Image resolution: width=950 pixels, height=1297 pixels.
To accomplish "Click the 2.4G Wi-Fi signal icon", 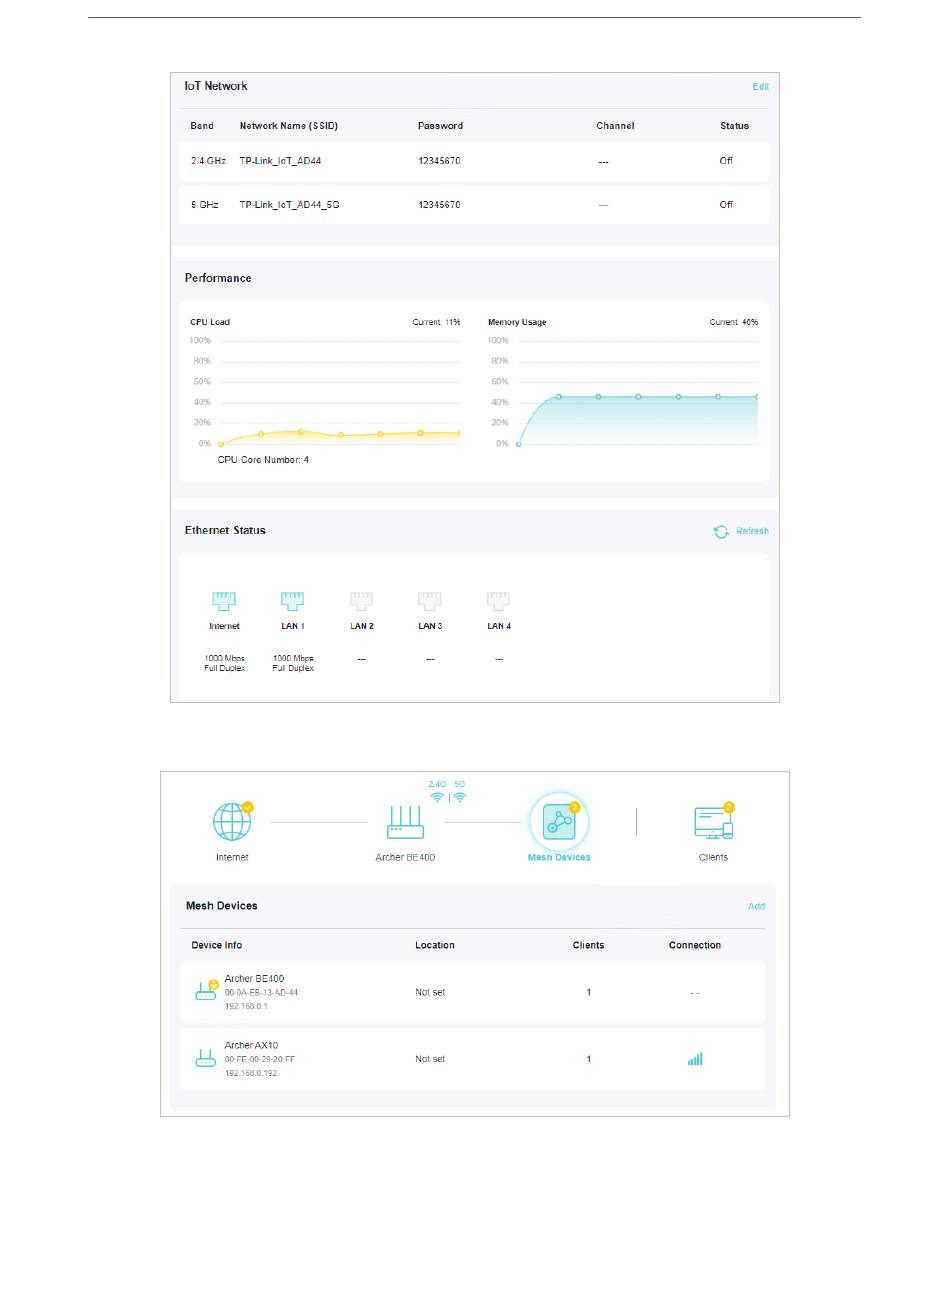I will 437,798.
